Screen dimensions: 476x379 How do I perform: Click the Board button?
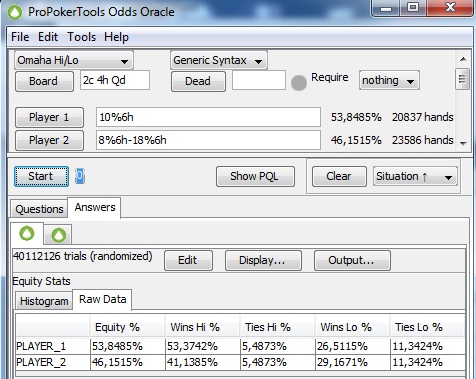[x=44, y=81]
